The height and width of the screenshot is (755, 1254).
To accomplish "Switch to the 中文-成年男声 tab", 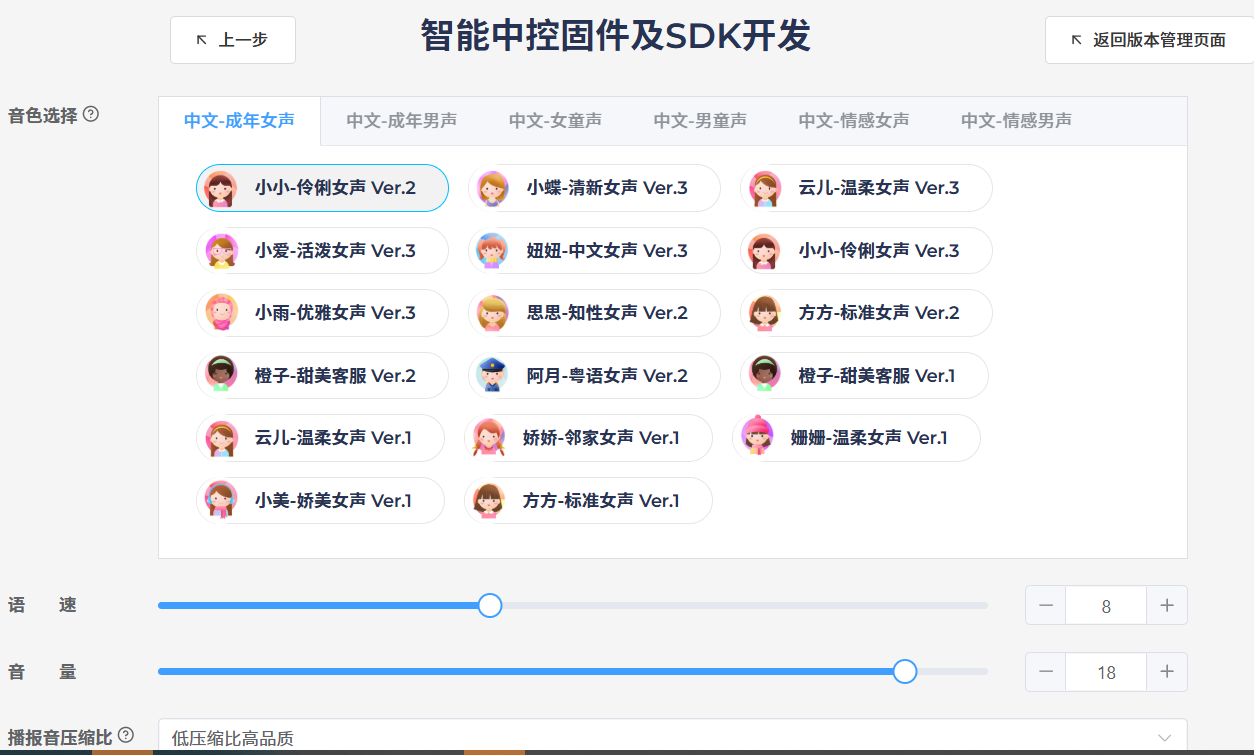I will point(401,121).
